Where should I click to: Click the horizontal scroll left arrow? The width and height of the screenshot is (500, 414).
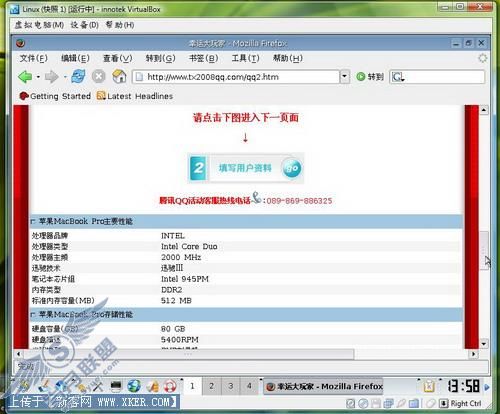point(18,354)
